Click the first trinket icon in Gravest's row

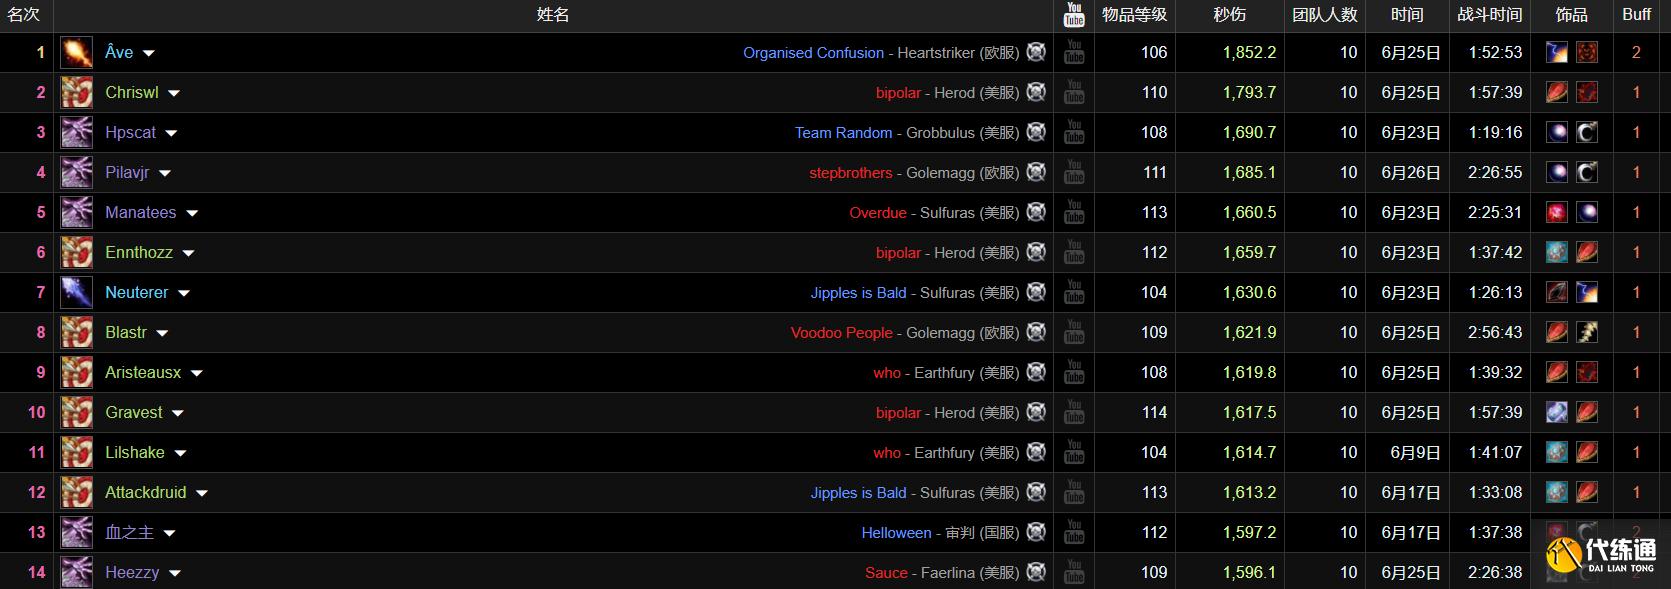(1557, 412)
